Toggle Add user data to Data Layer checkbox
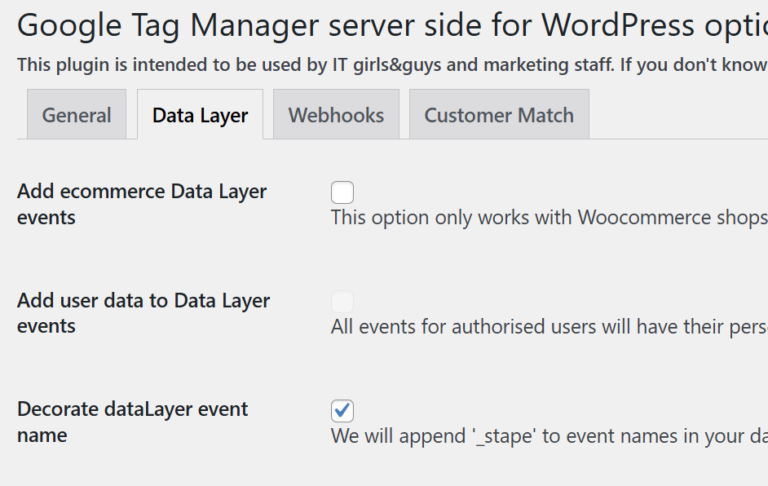Screen dimensions: 768x486 pyautogui.click(x=342, y=301)
